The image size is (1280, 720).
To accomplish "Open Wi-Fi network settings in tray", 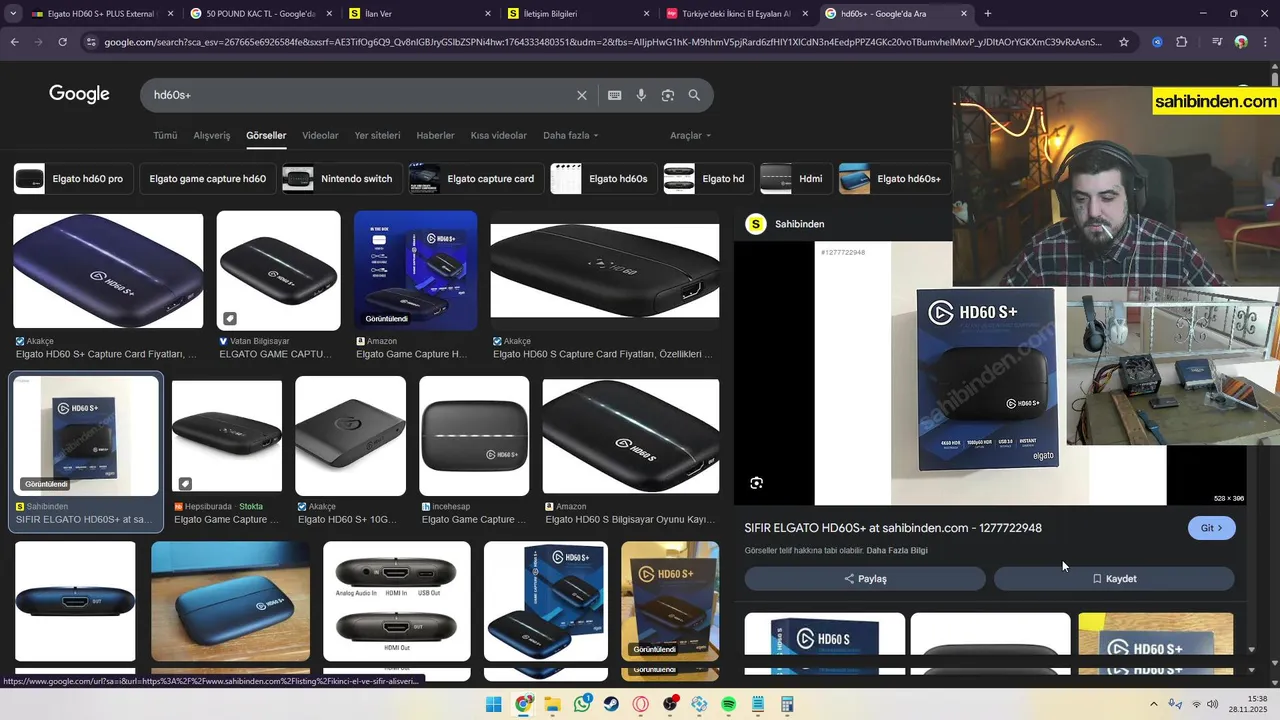I will point(1197,705).
